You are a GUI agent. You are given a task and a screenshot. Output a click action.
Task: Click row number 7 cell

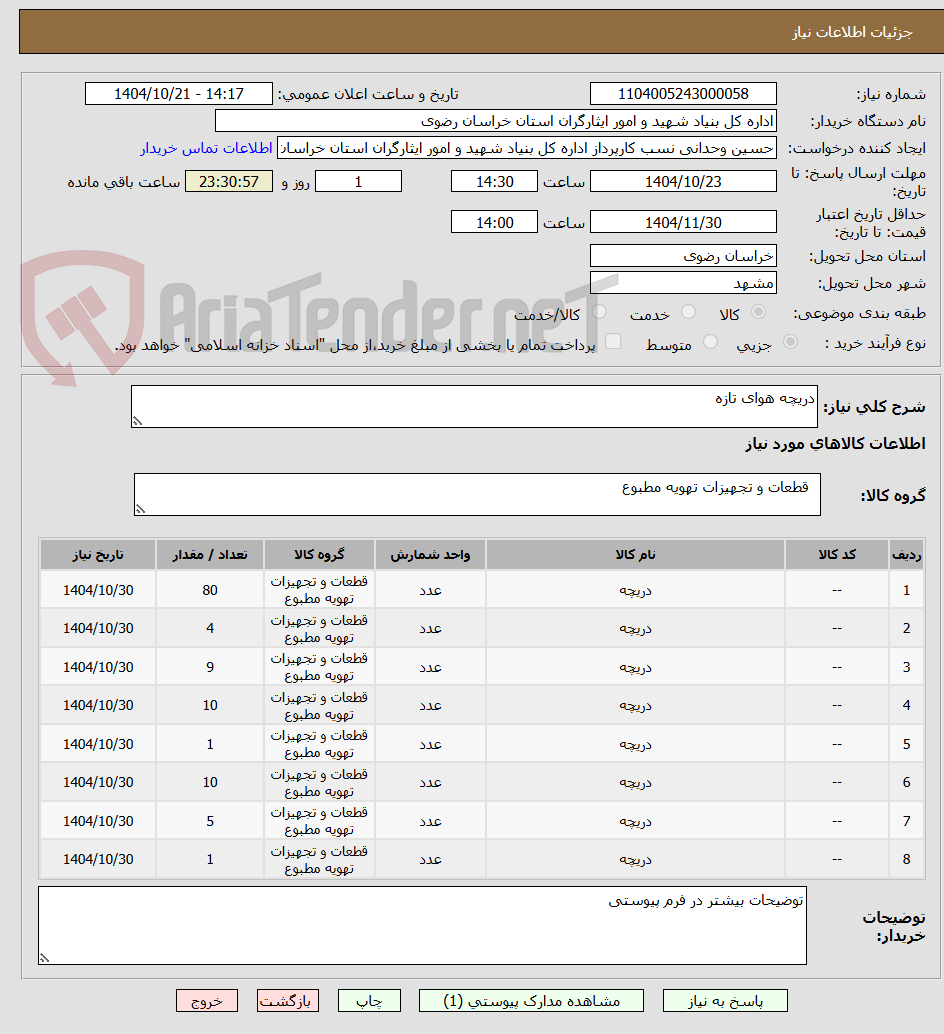(906, 821)
